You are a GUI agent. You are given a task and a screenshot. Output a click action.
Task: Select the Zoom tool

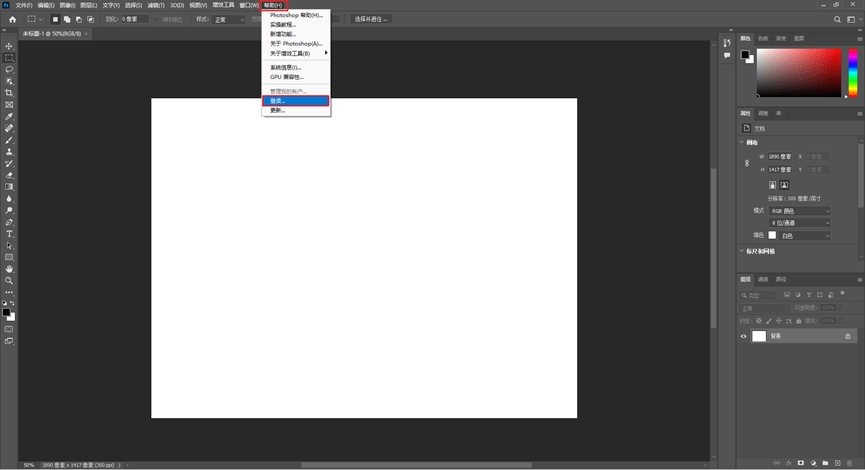click(9, 281)
